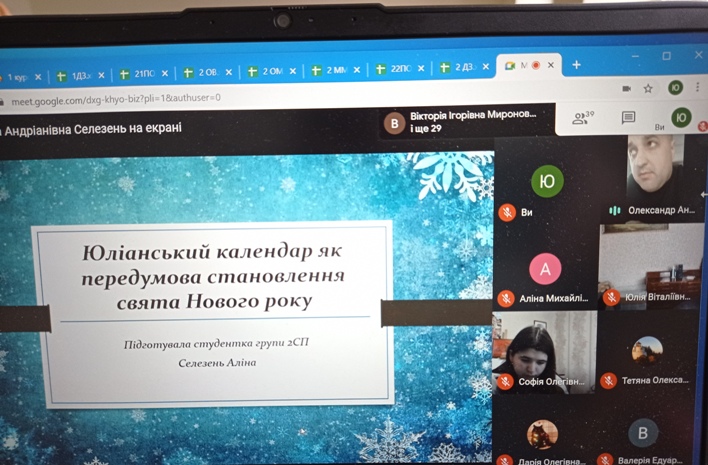This screenshot has width=708, height=465.
Task: Open the meeting chat icon
Action: 628,118
